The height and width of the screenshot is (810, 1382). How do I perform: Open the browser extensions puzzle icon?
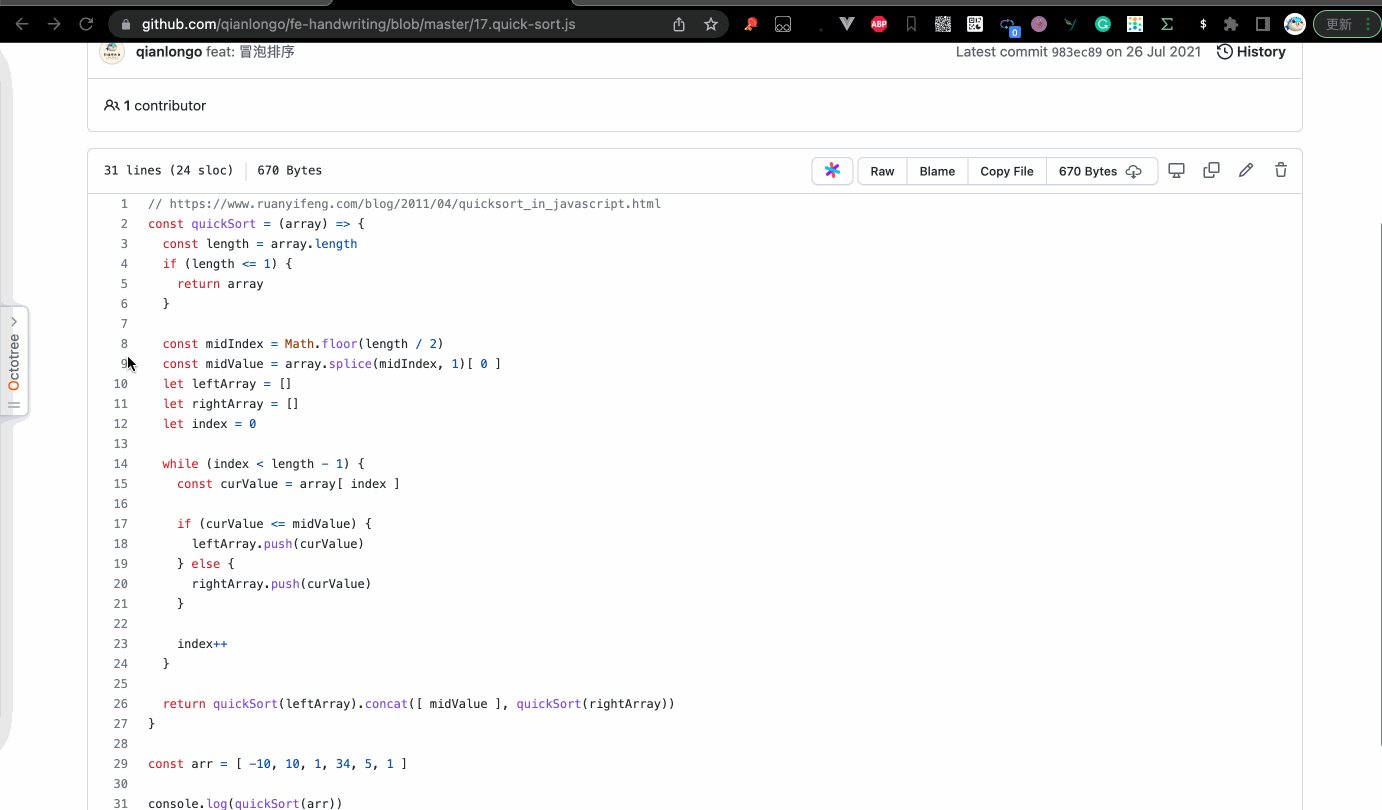point(1230,23)
